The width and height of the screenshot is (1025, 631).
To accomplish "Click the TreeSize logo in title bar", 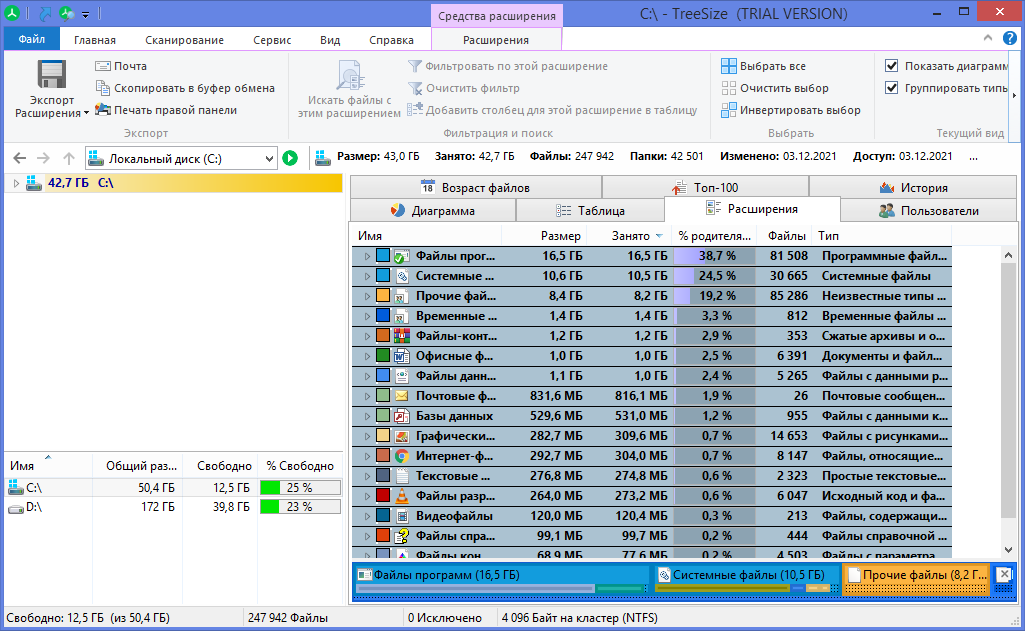I will 12,12.
